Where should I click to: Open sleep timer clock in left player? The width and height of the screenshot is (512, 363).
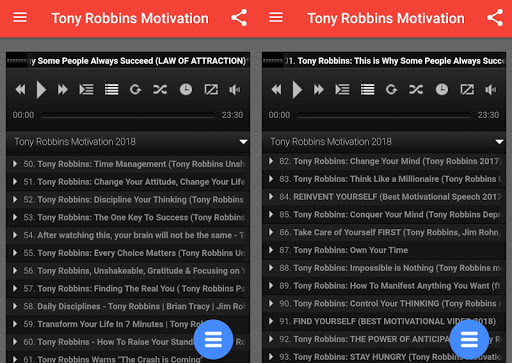click(x=186, y=89)
